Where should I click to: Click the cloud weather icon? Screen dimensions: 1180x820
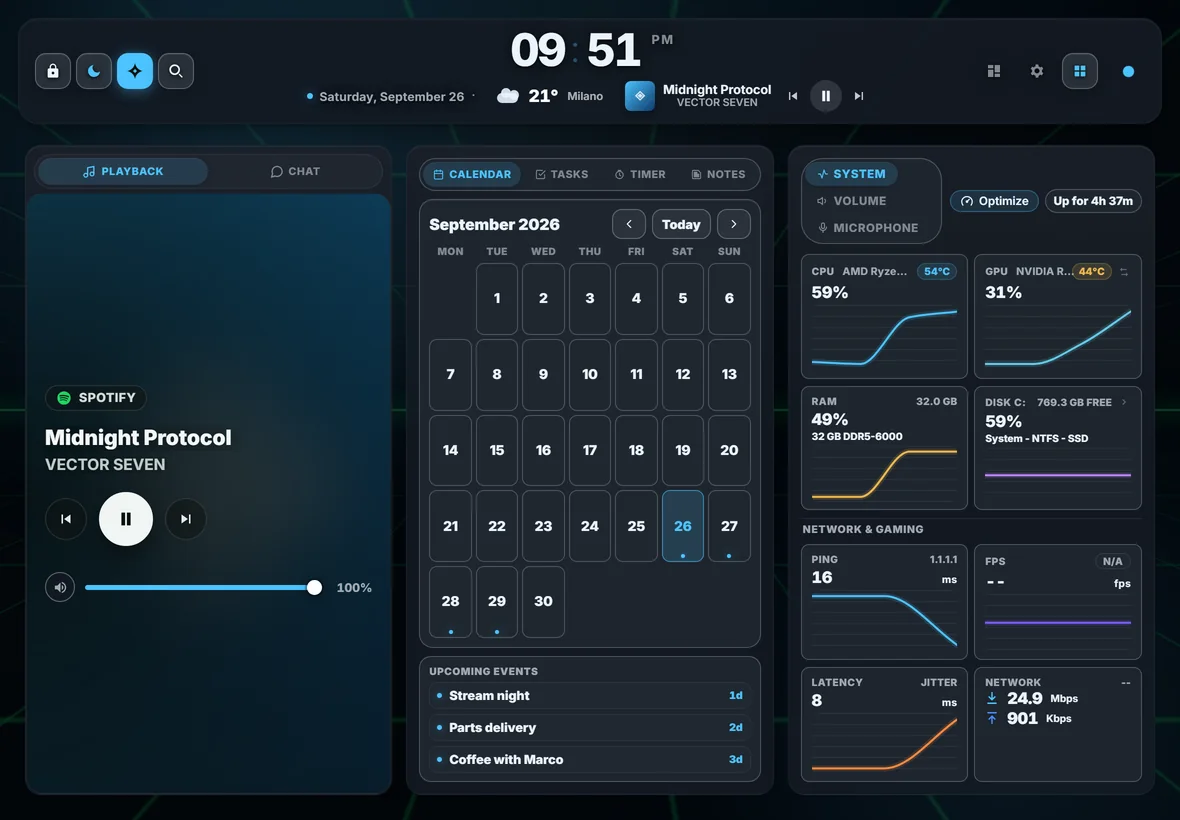coord(508,96)
